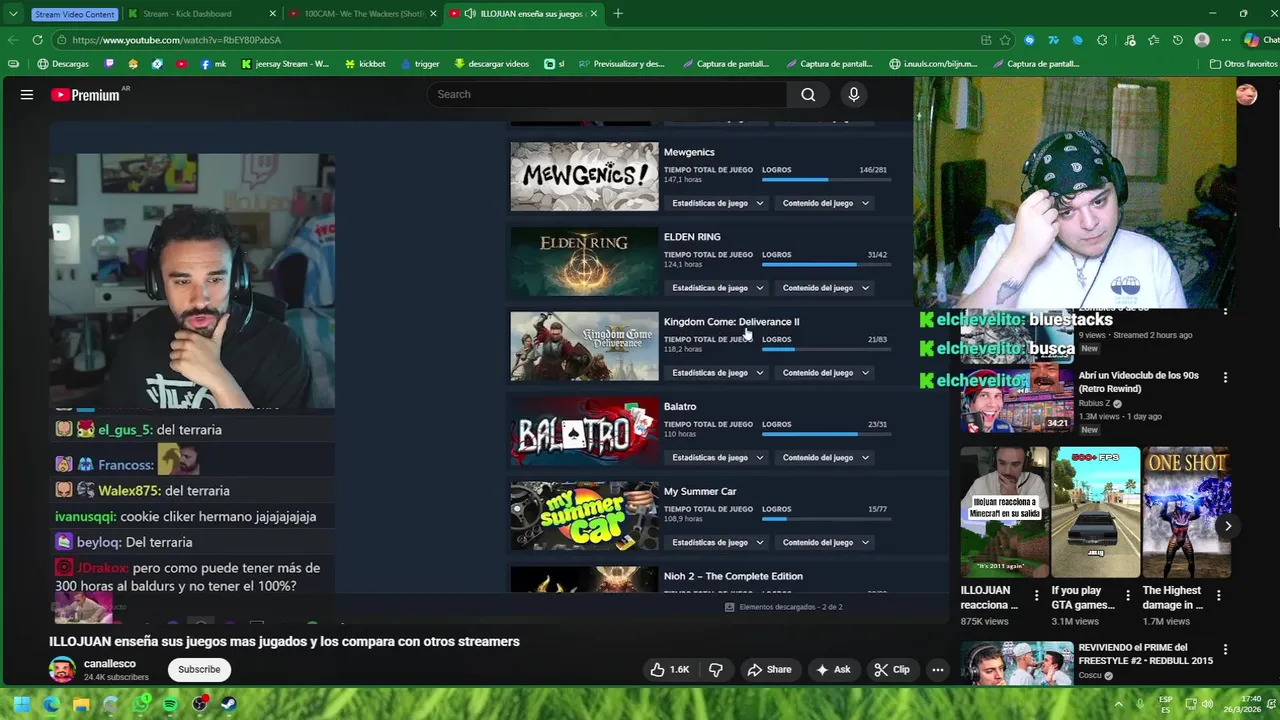Open 'One Shot' Shorts thumbnail

click(x=1187, y=512)
